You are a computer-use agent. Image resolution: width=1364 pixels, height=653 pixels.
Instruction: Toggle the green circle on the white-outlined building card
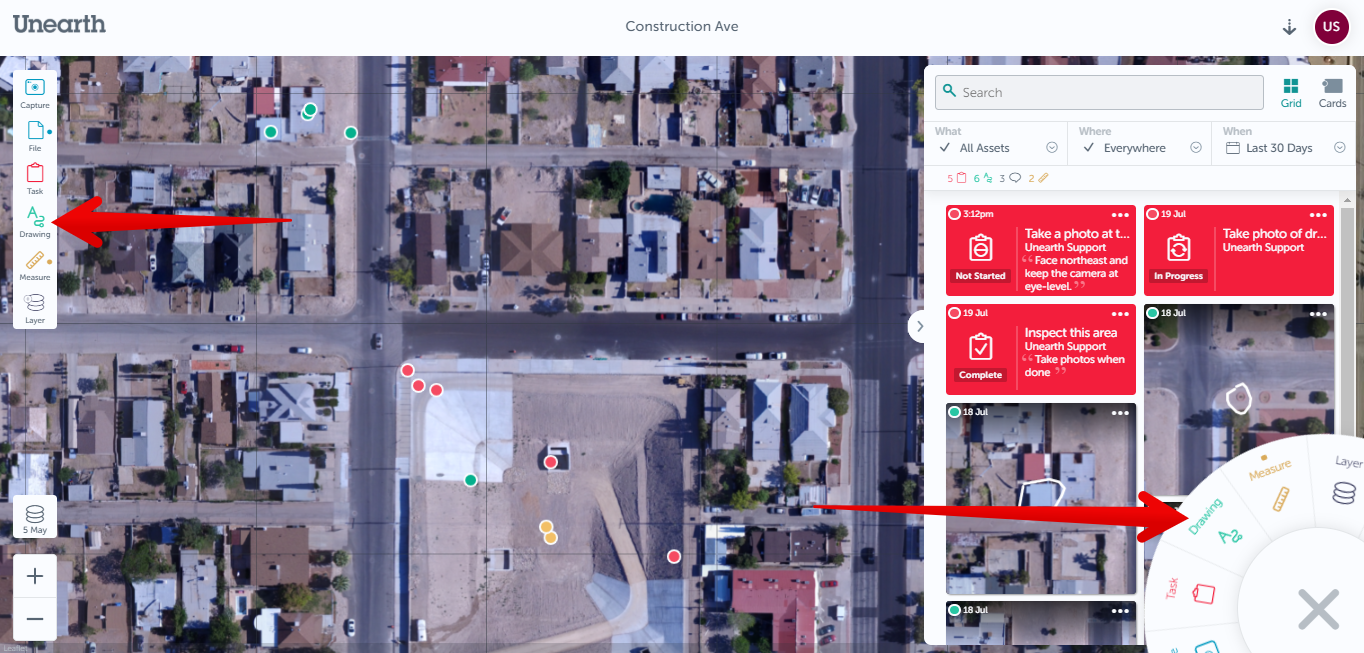[x=954, y=412]
